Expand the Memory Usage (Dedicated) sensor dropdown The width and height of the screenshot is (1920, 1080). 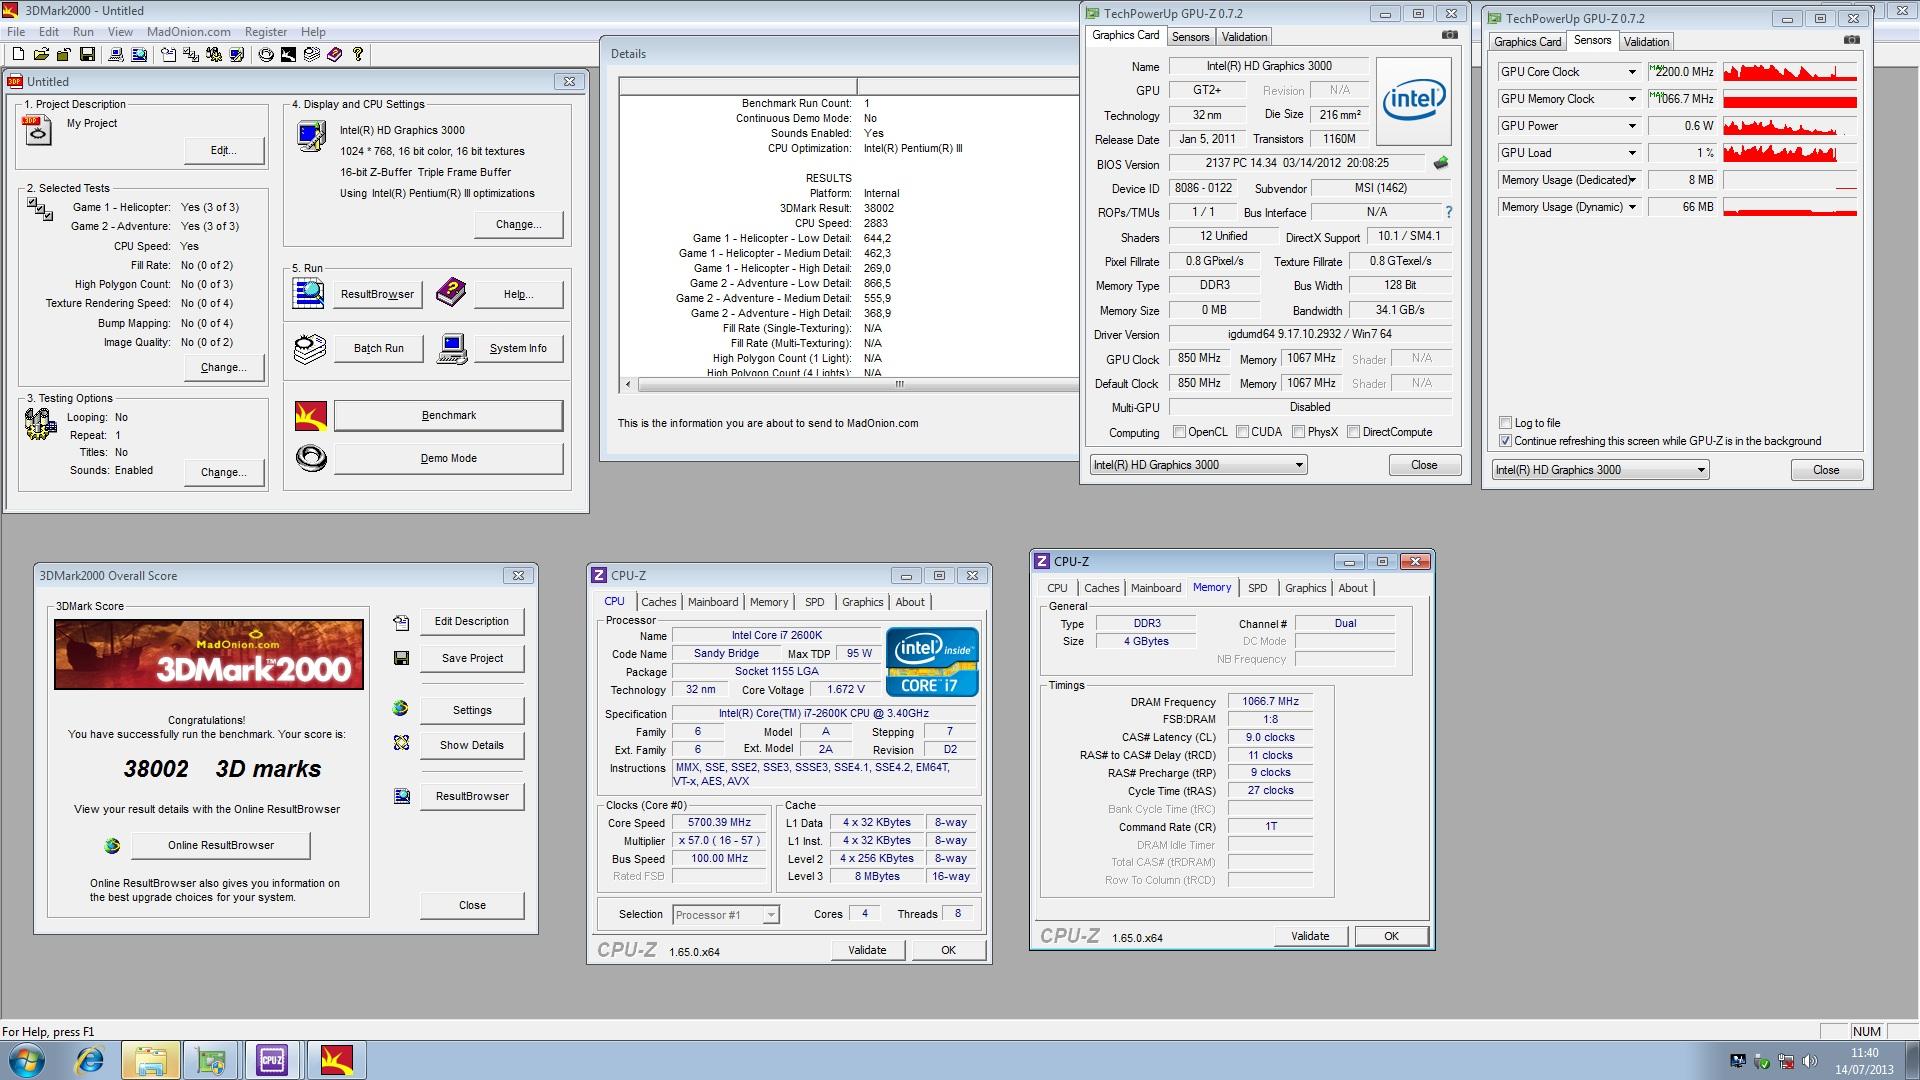(1632, 180)
